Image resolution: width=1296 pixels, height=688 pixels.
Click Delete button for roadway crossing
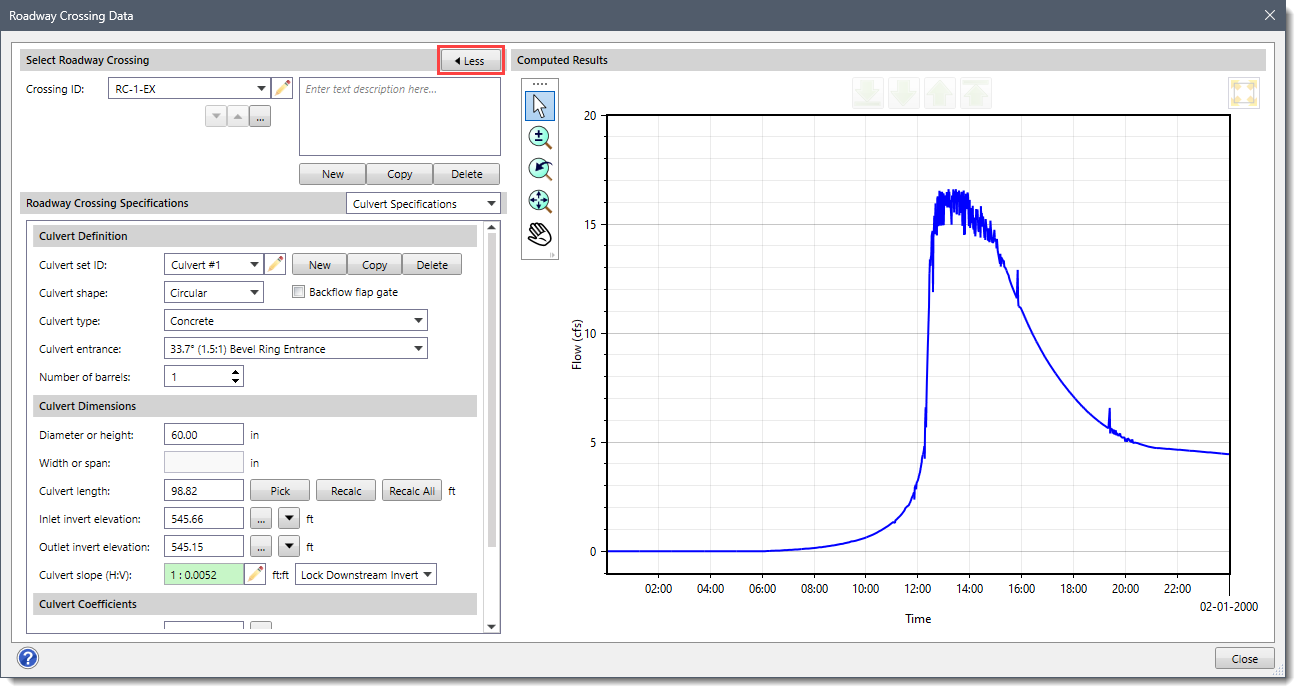467,174
